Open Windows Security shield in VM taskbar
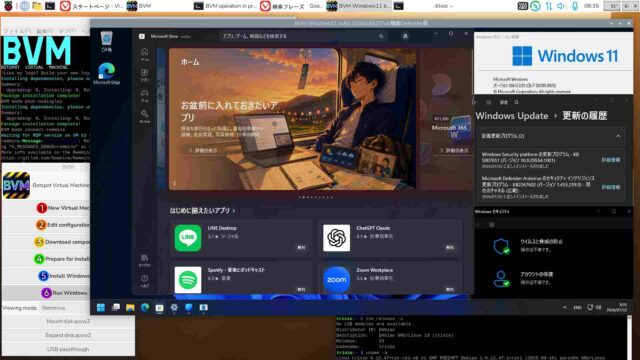This screenshot has width=640, height=360. point(189,307)
